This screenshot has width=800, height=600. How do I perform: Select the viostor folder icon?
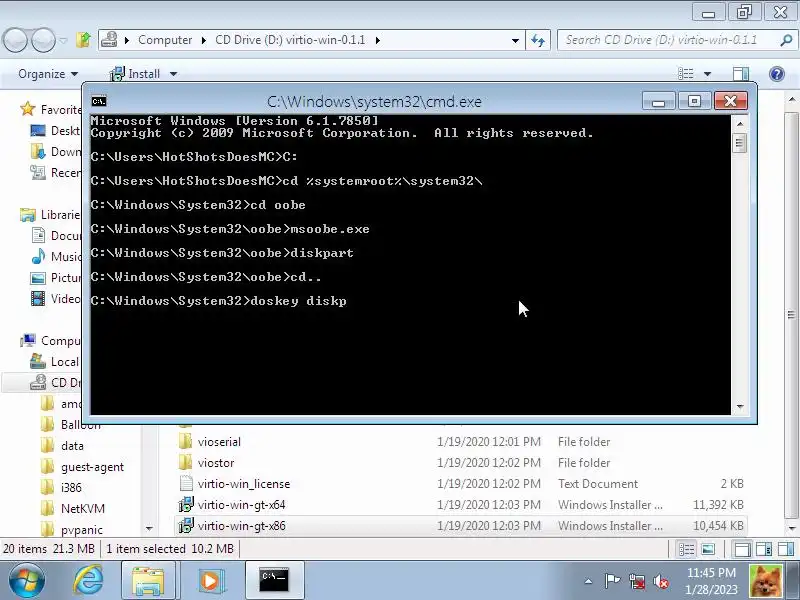[186, 462]
